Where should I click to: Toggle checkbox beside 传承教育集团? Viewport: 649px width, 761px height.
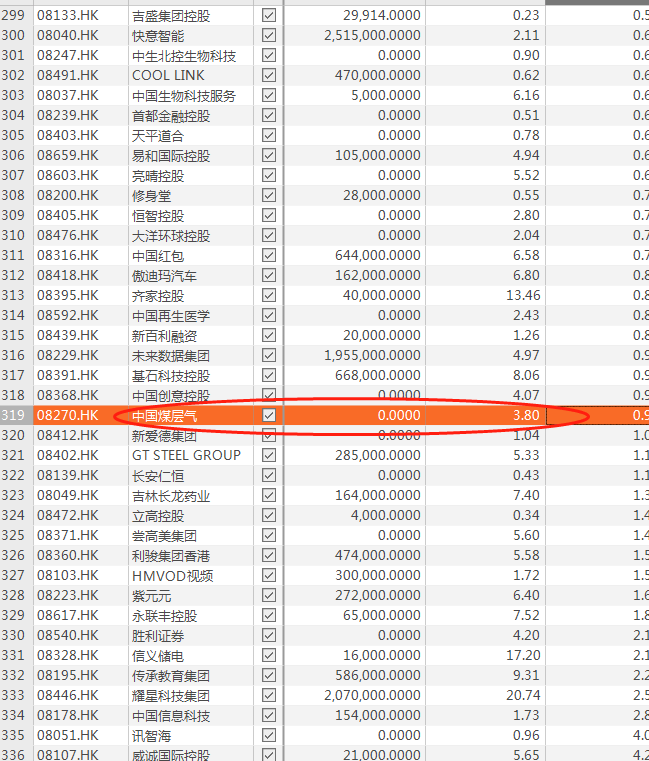pos(269,675)
